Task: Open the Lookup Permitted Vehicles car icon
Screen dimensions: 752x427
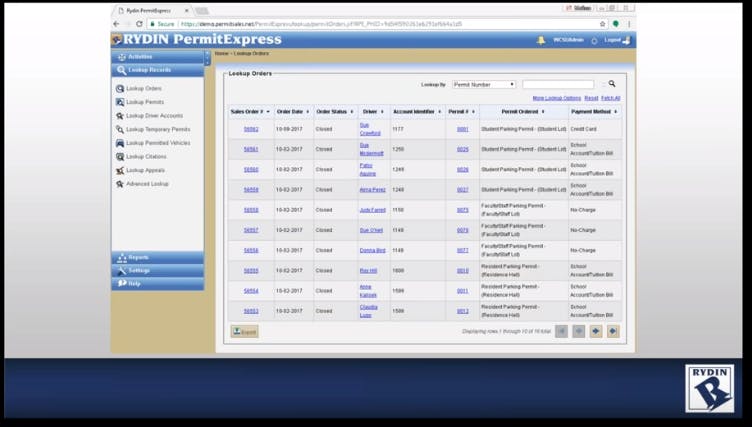Action: pyautogui.click(x=120, y=143)
